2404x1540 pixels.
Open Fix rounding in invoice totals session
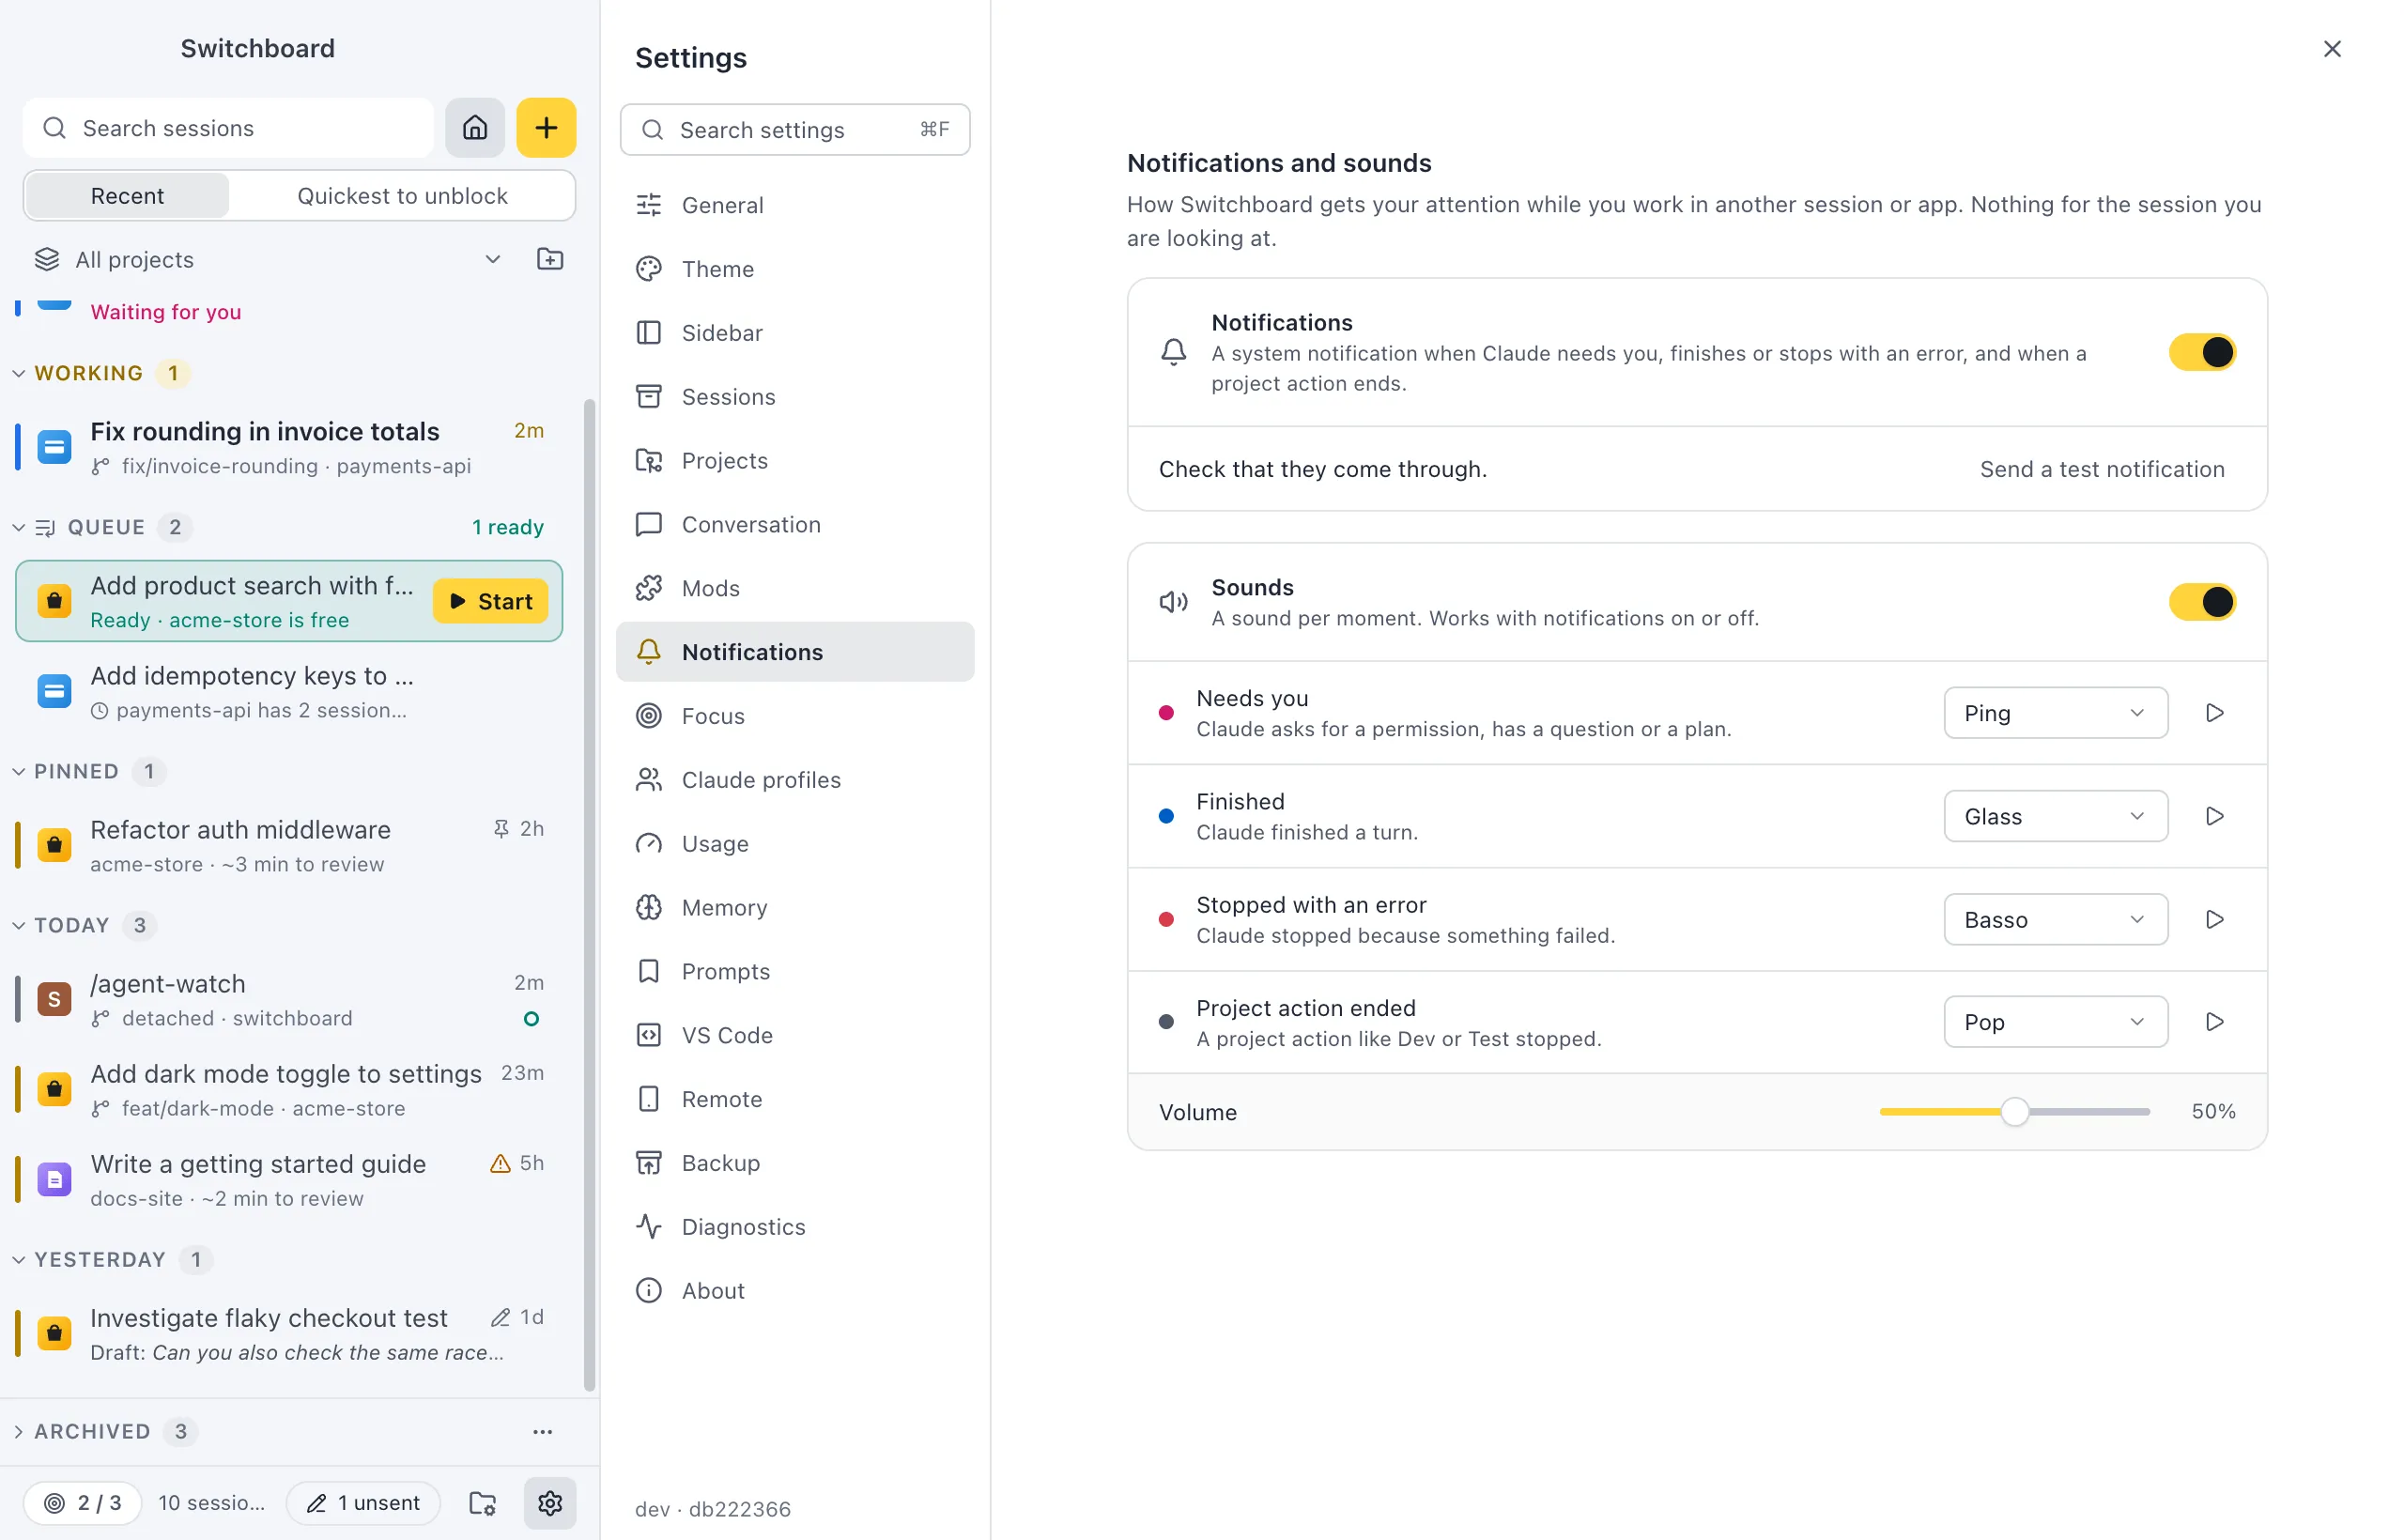pyautogui.click(x=290, y=447)
